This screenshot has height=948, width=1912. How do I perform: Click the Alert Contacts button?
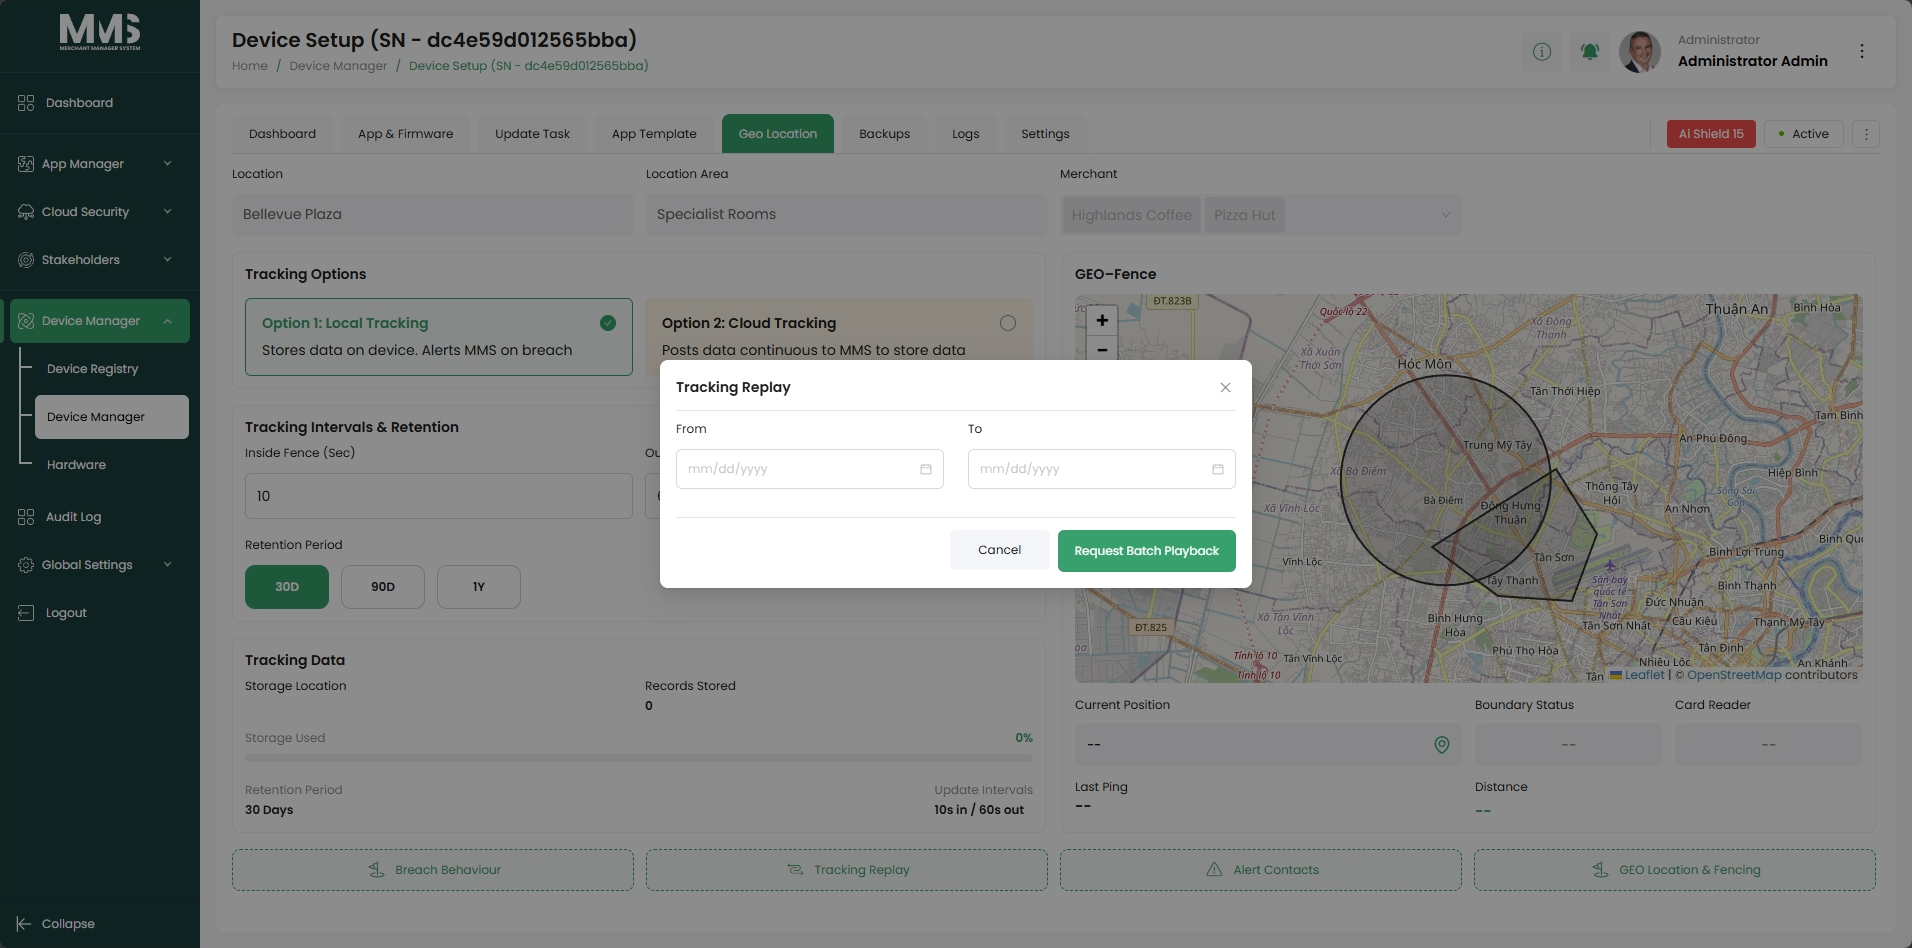click(1261, 870)
